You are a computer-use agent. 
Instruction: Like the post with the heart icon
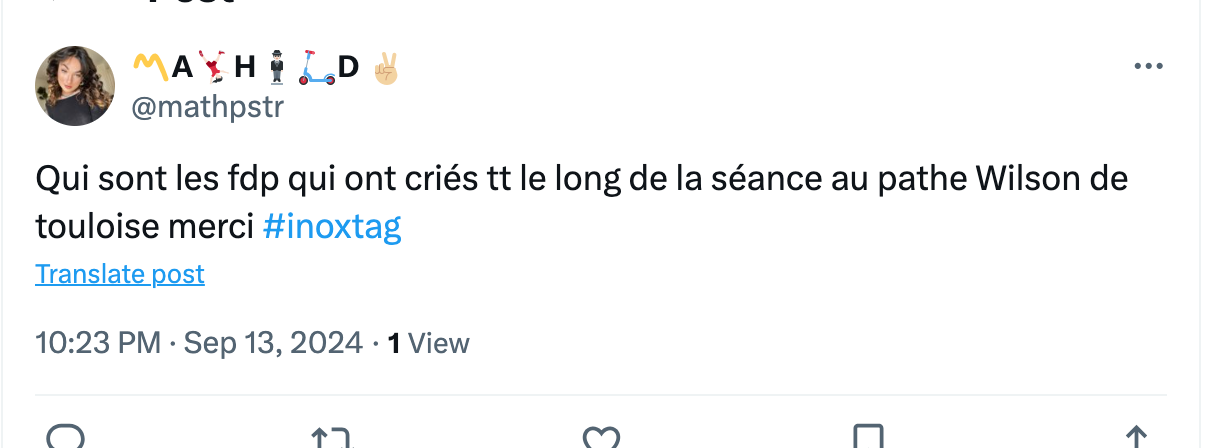point(601,437)
